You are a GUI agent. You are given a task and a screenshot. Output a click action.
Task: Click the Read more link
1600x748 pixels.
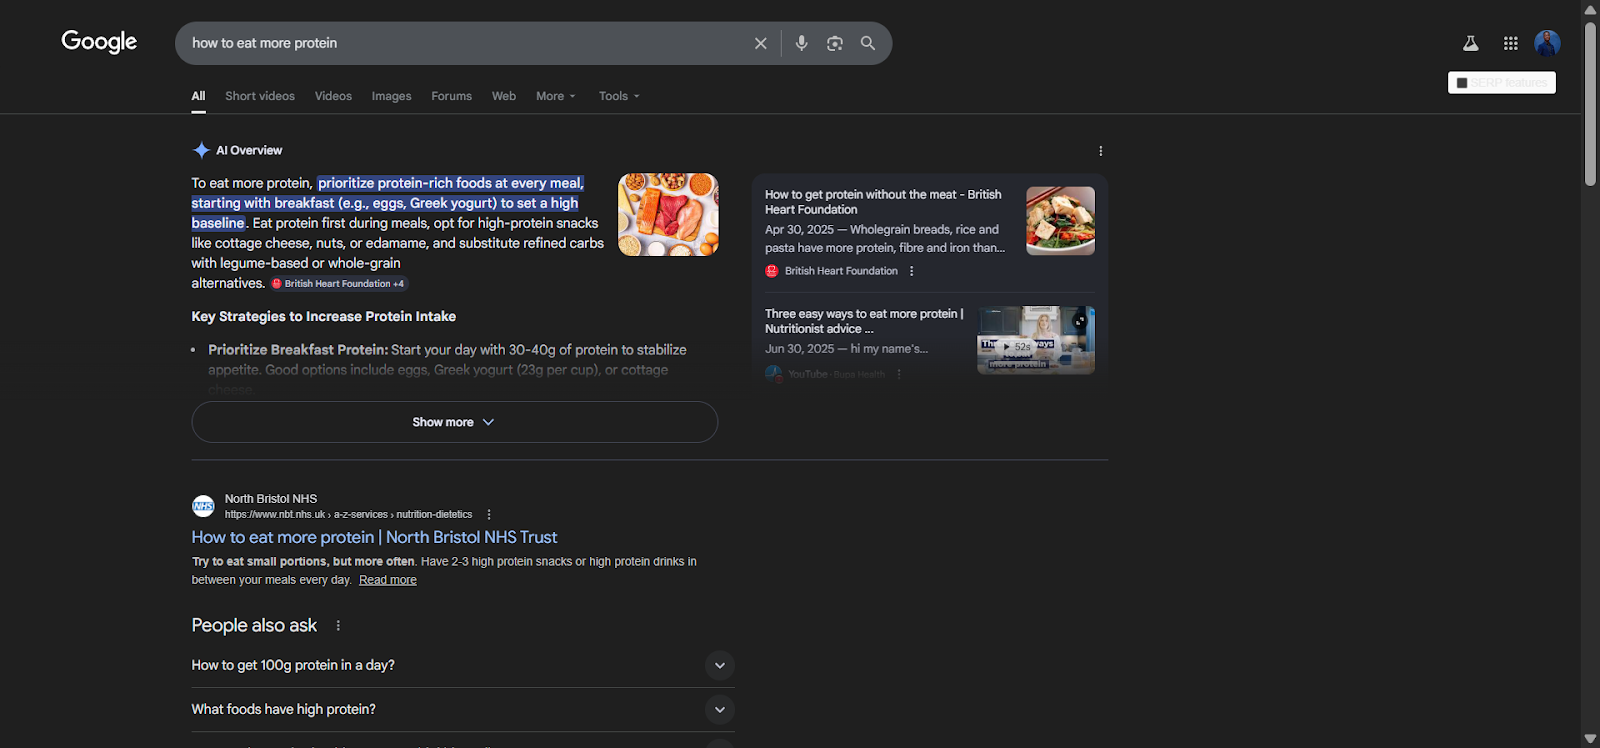[x=388, y=580]
